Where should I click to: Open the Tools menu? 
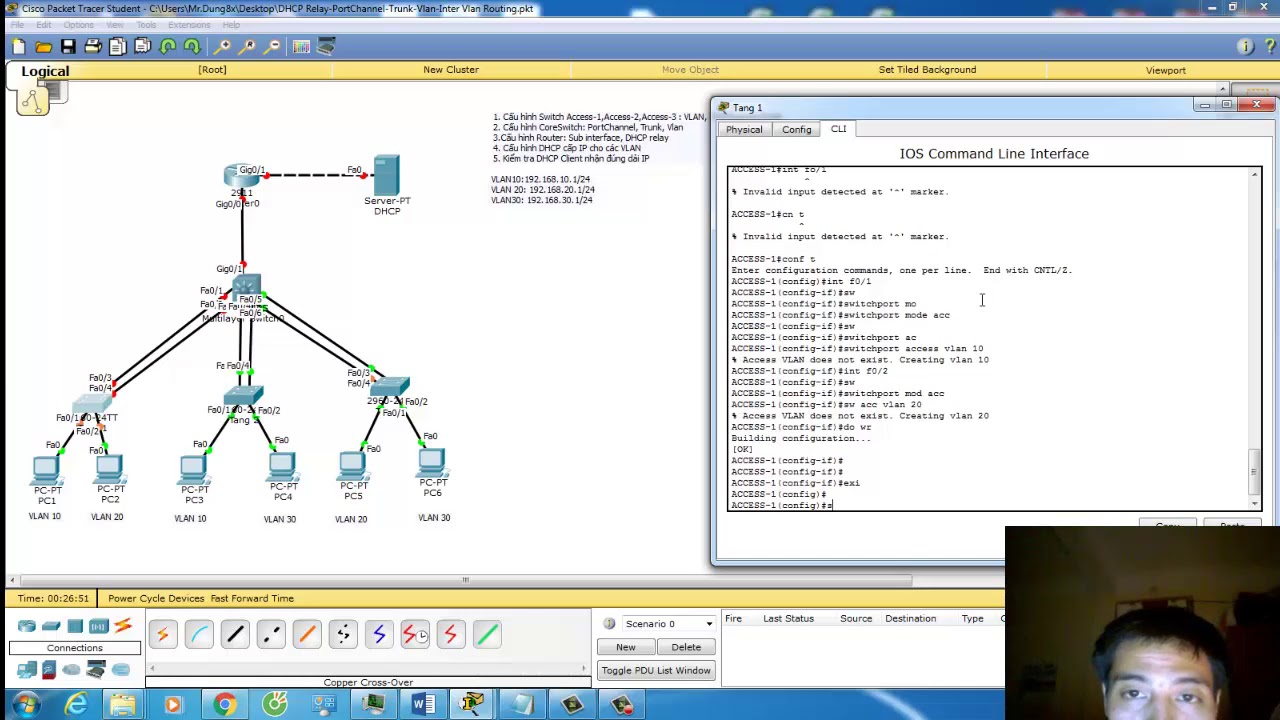[145, 24]
